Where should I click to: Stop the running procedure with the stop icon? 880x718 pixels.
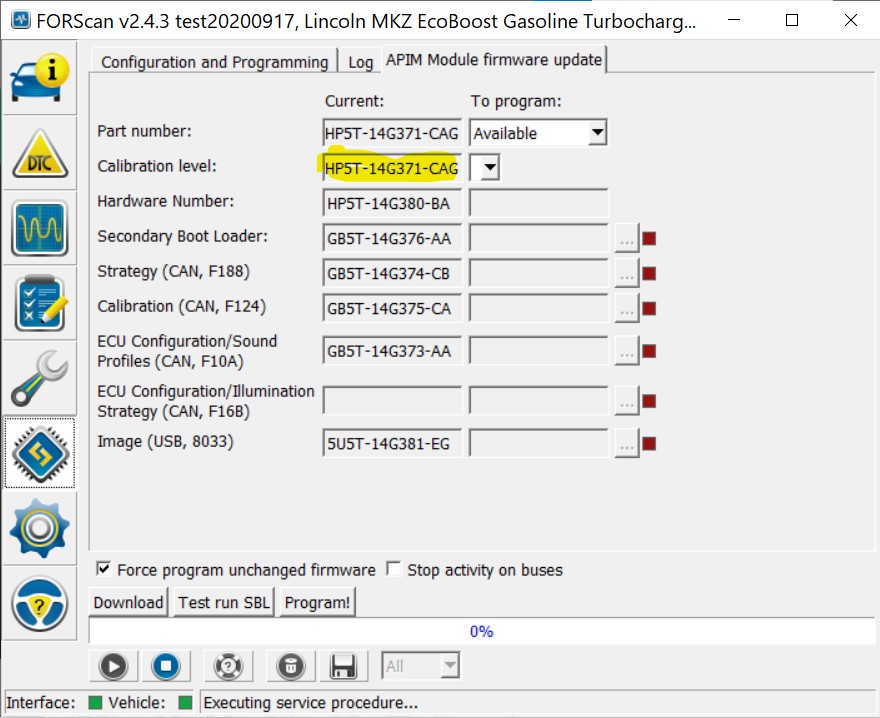click(167, 665)
